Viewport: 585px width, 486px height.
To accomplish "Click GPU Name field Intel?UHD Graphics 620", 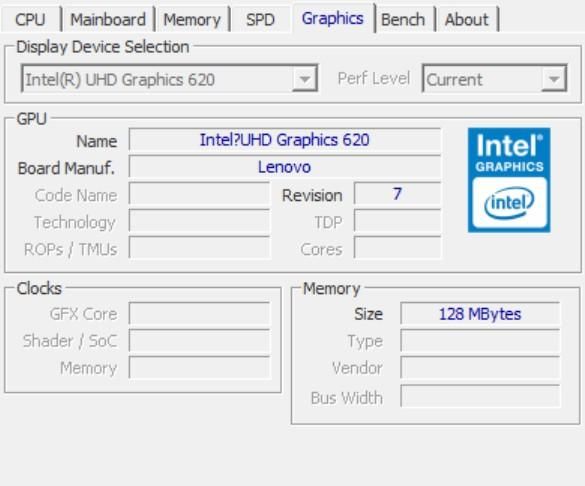I will click(285, 140).
